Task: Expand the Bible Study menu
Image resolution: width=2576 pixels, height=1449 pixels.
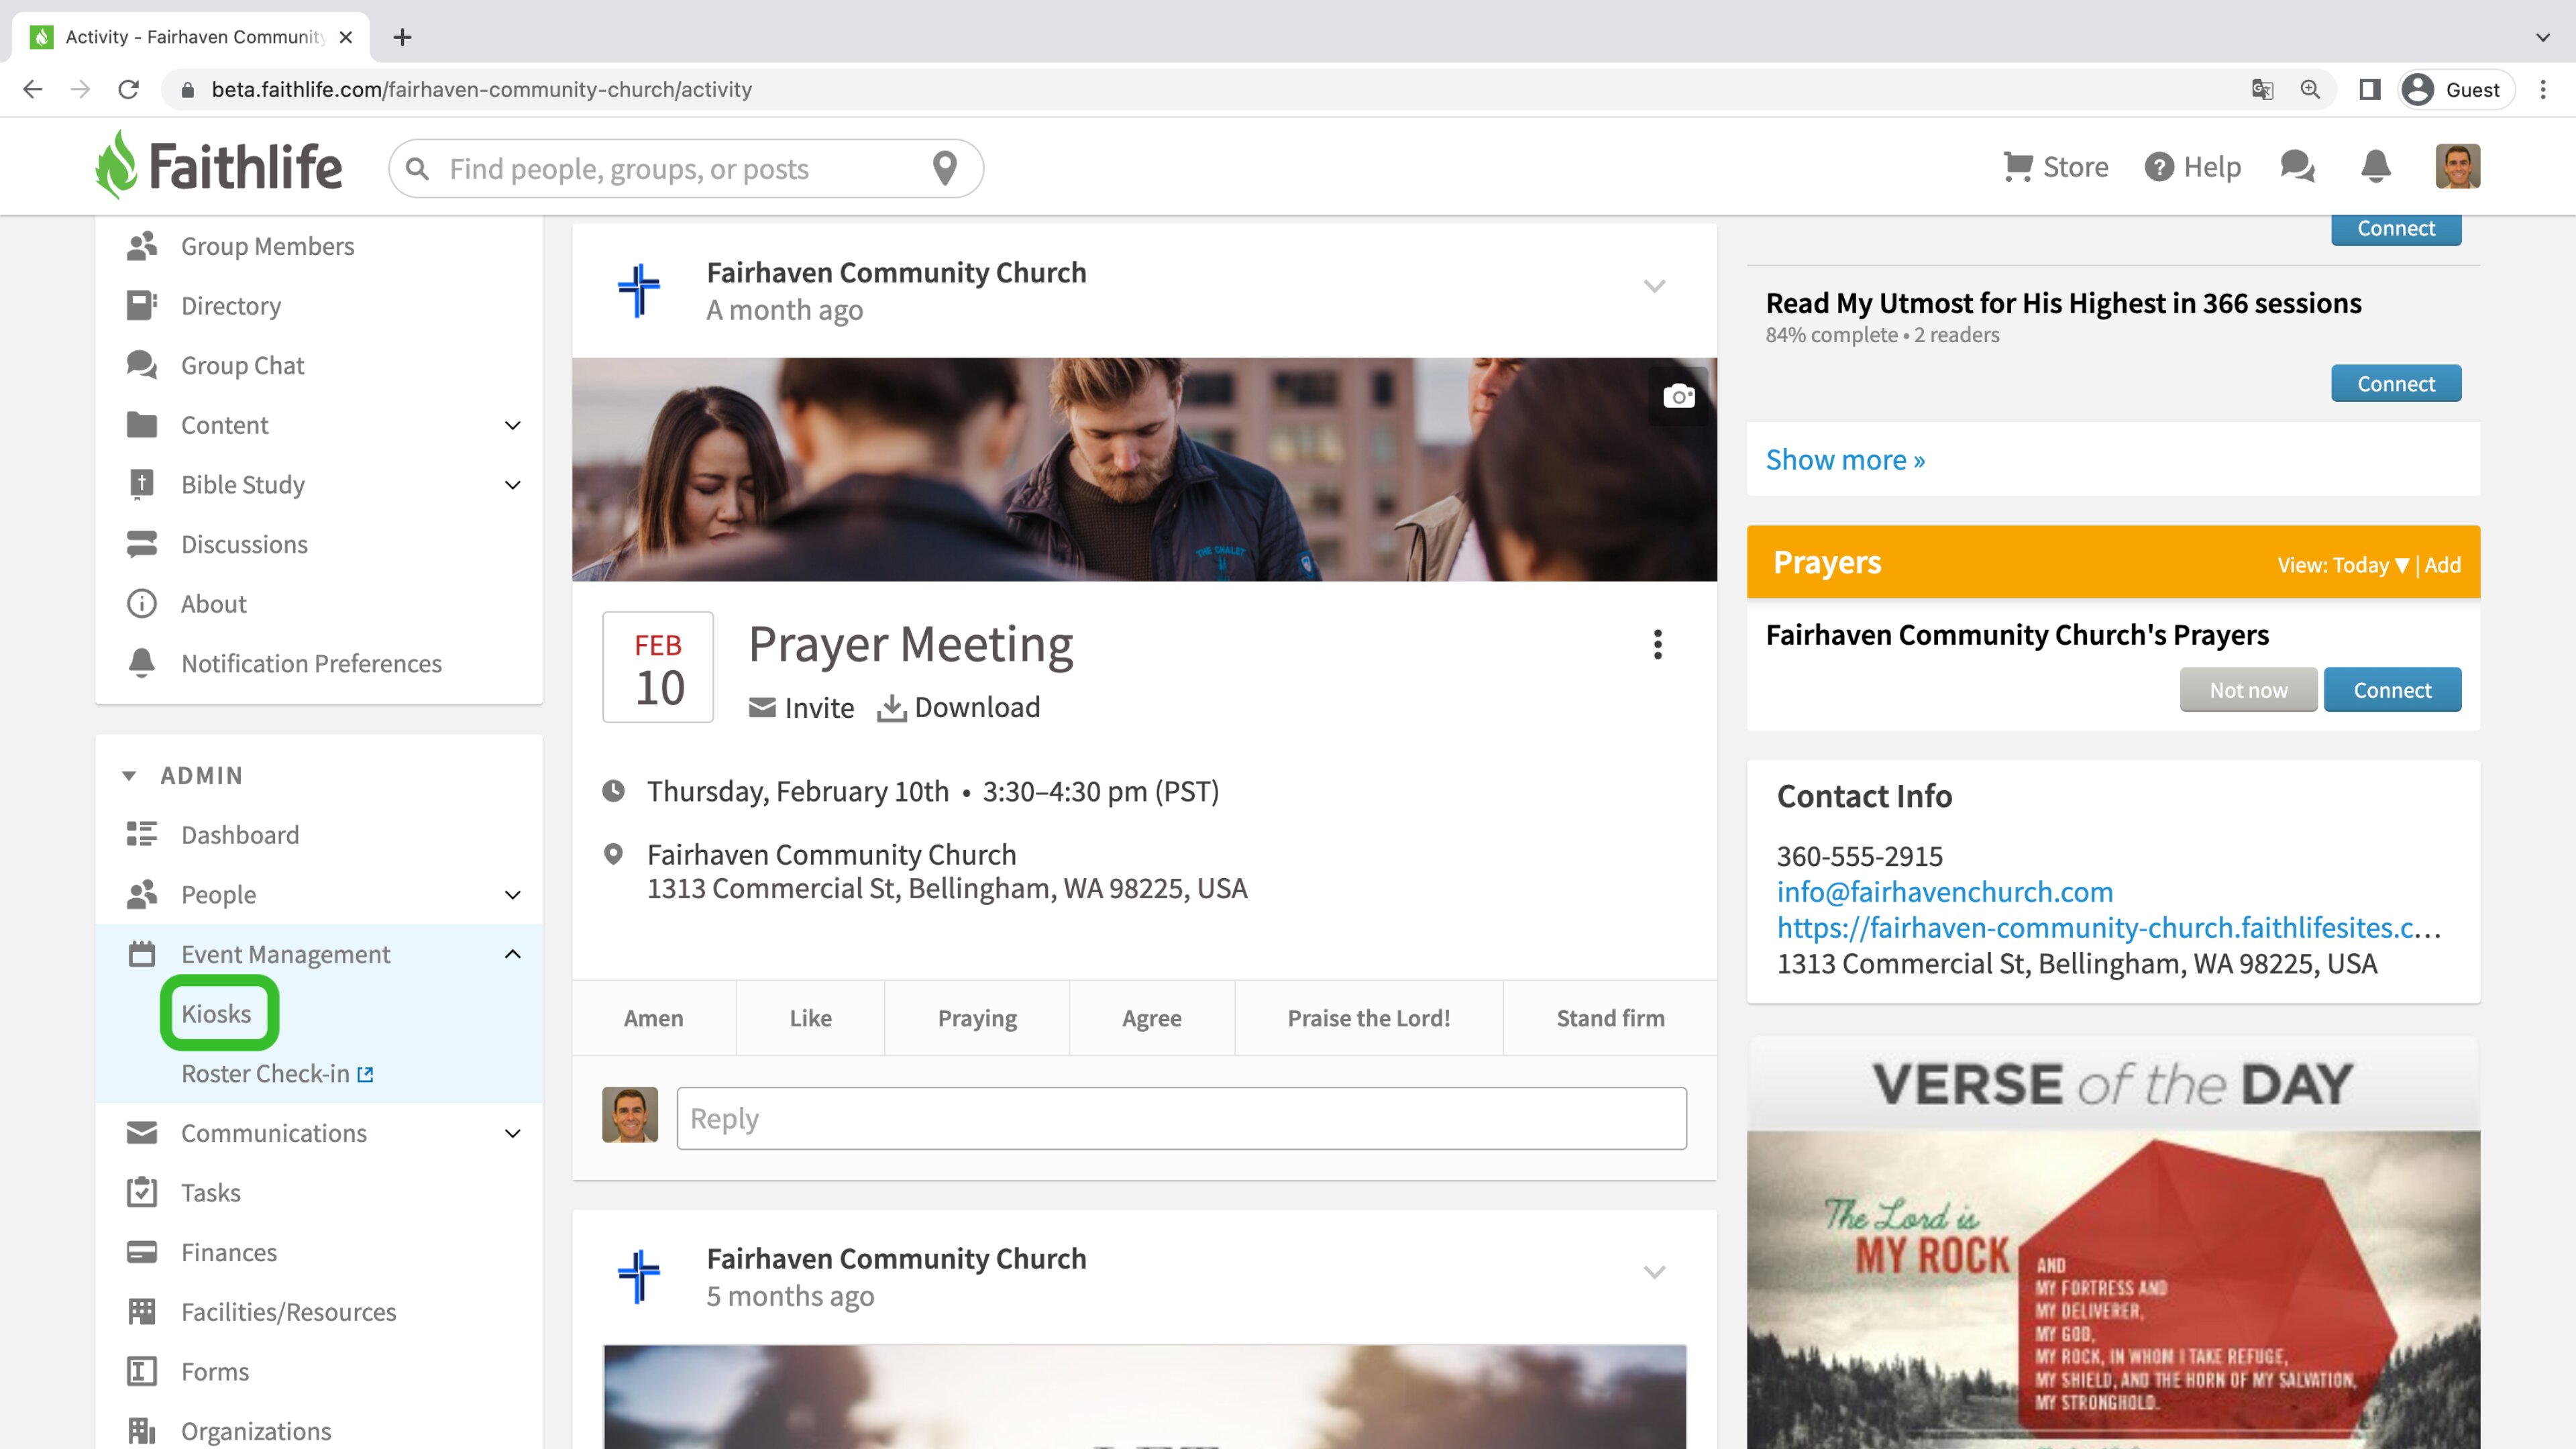Action: (x=512, y=485)
